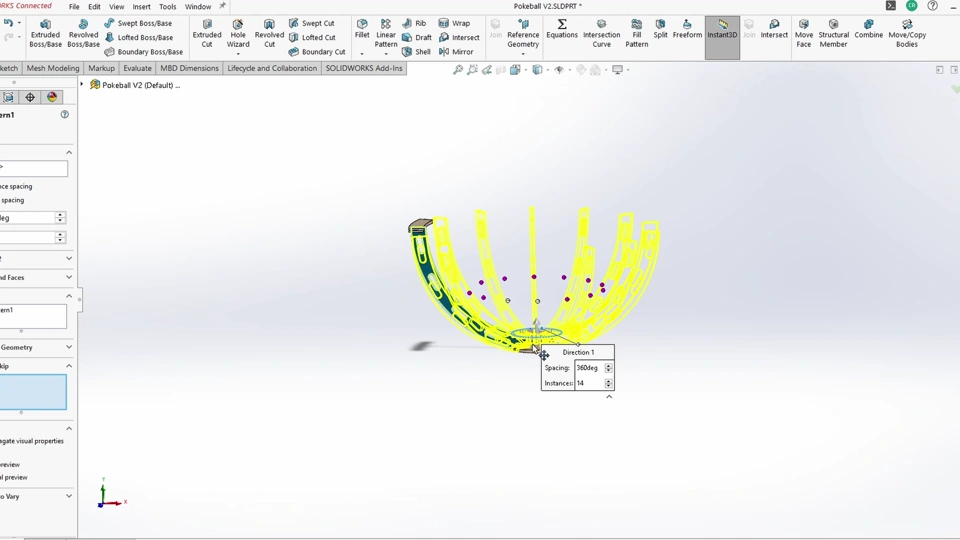The width and height of the screenshot is (960, 540).
Task: Click the appearance color-ball panel tab
Action: (x=52, y=97)
